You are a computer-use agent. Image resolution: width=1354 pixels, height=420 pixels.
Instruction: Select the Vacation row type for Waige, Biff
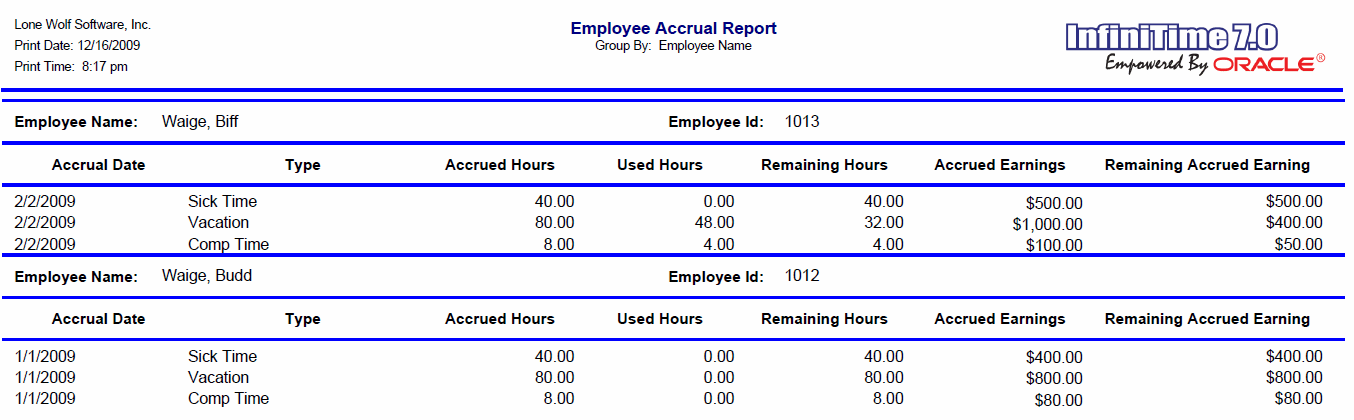pyautogui.click(x=218, y=223)
